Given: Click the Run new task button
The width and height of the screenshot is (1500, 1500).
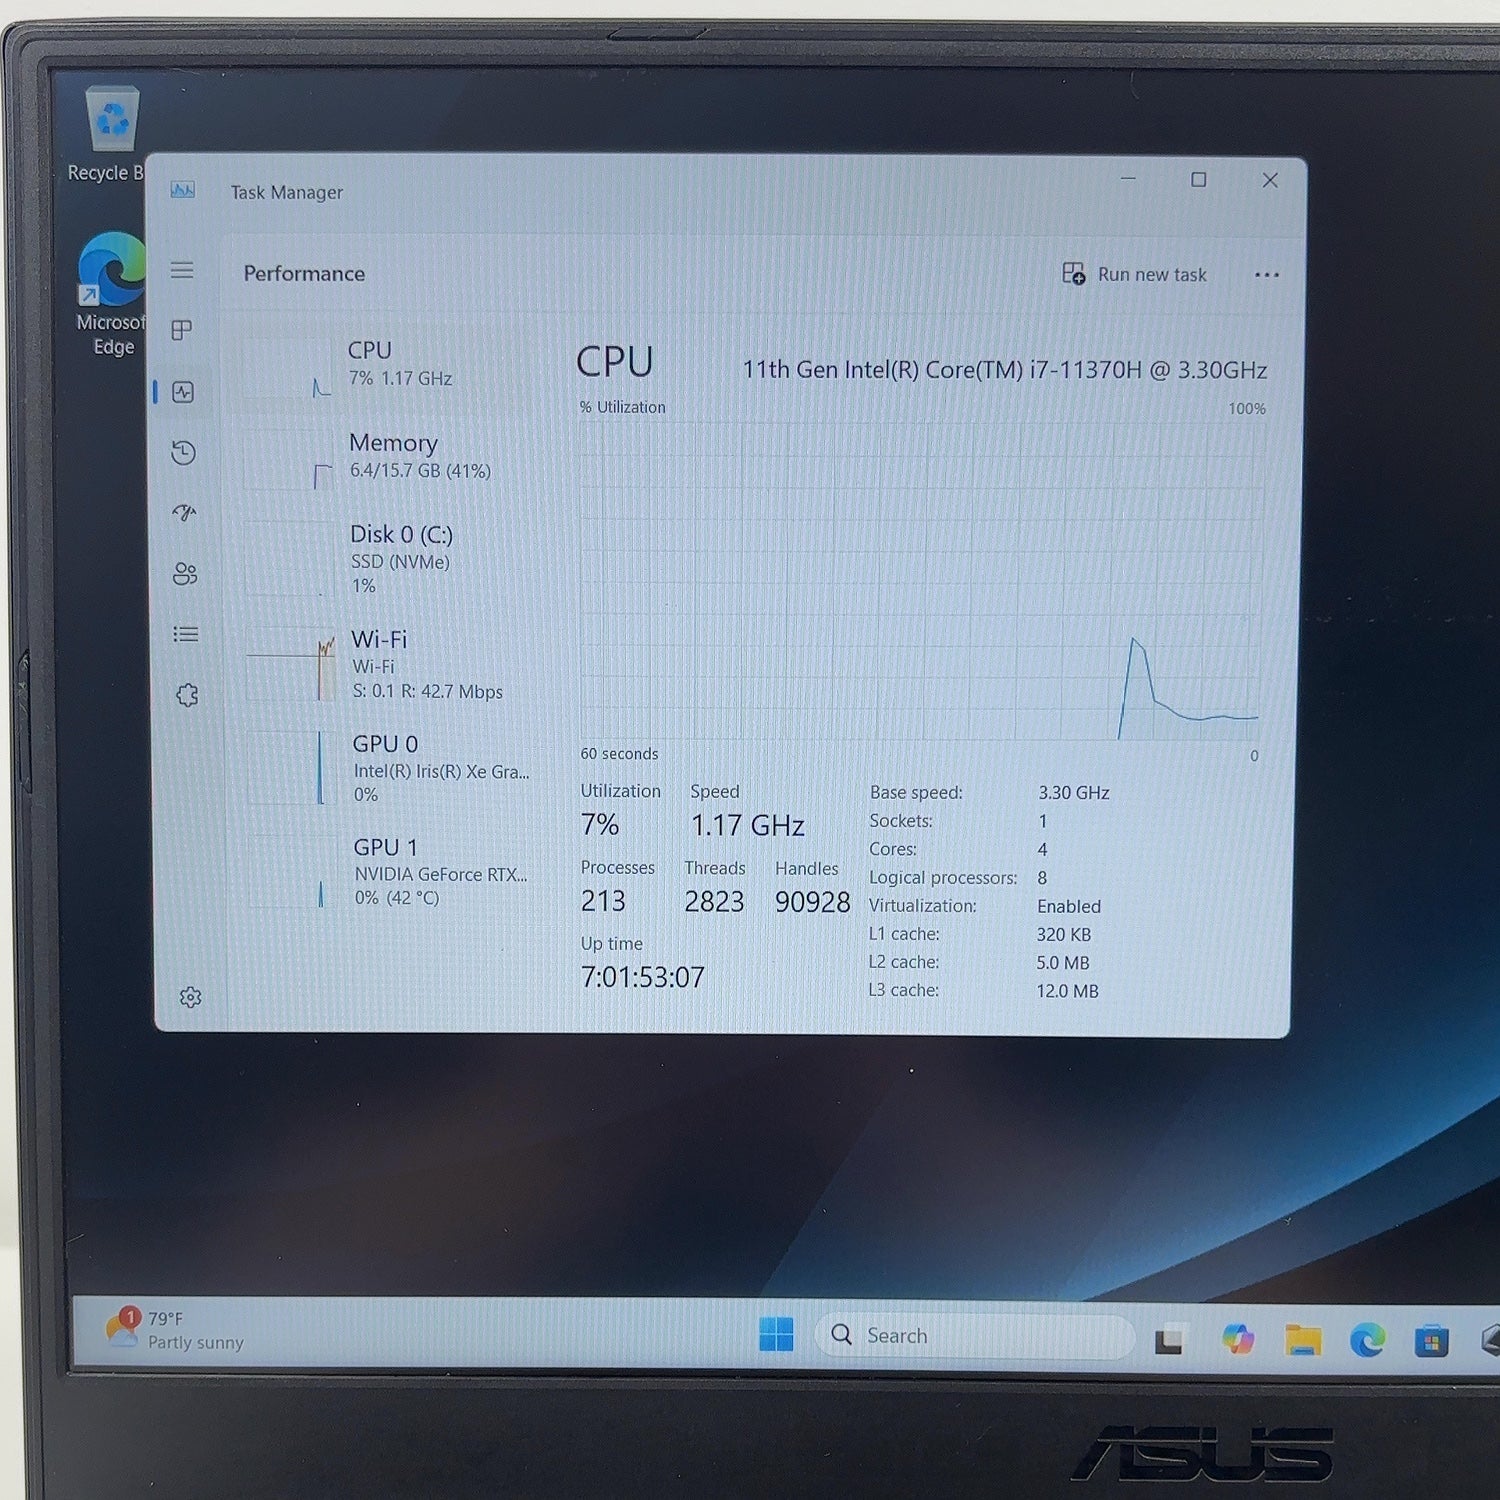Looking at the screenshot, I should click(1134, 274).
